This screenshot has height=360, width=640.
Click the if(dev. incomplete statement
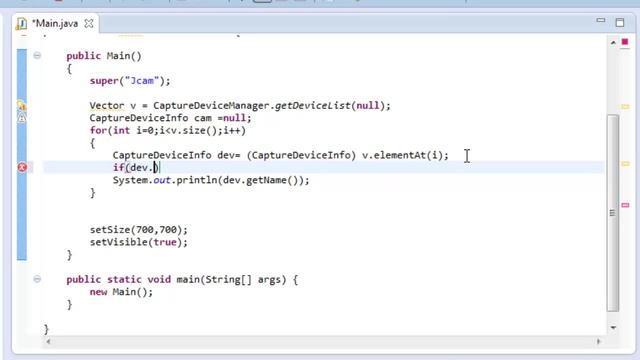coord(136,167)
